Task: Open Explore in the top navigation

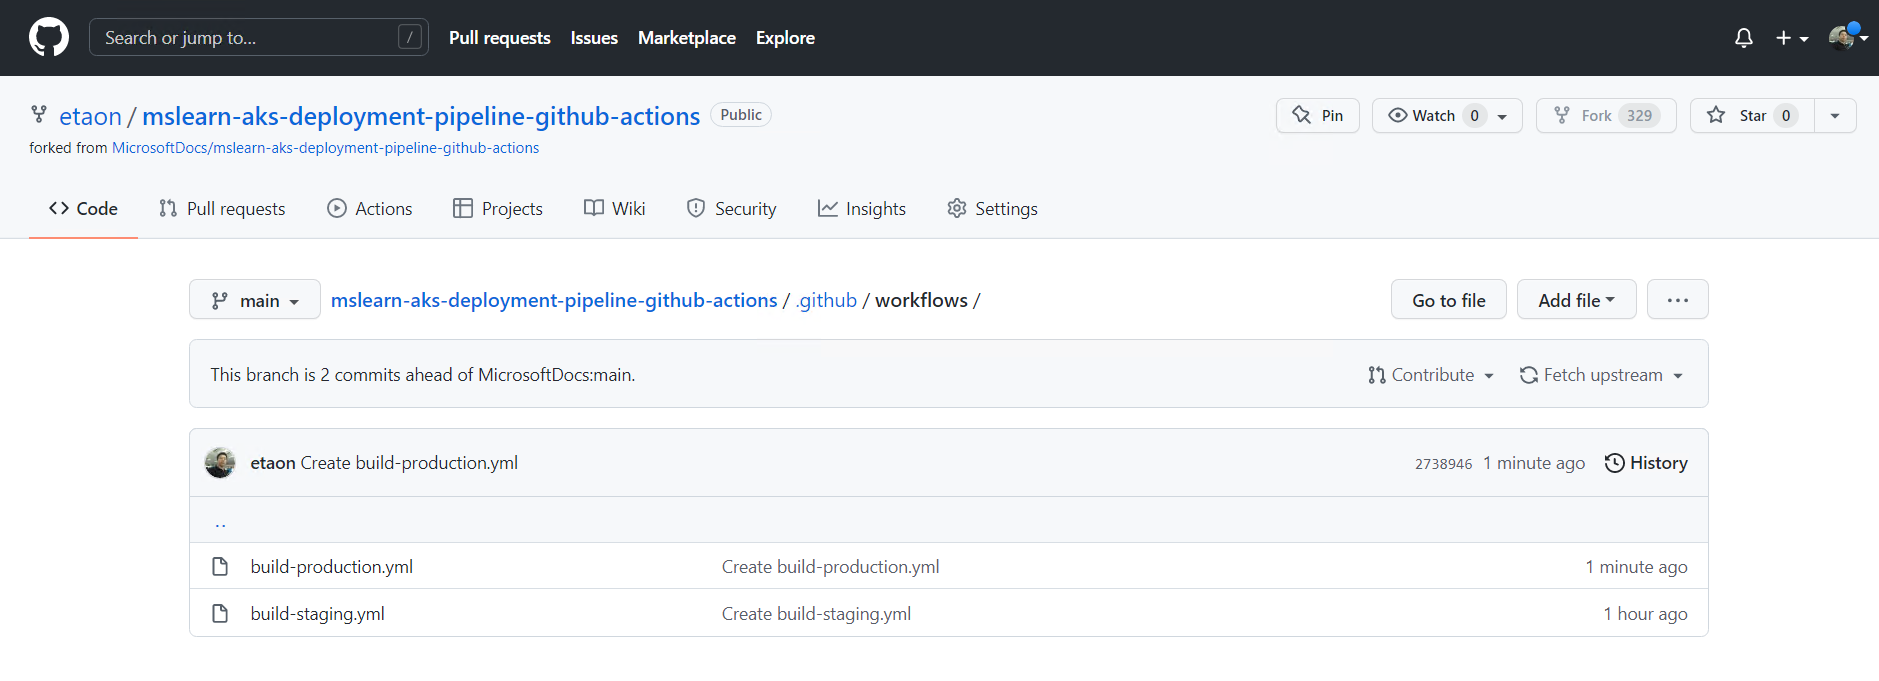Action: tap(785, 38)
